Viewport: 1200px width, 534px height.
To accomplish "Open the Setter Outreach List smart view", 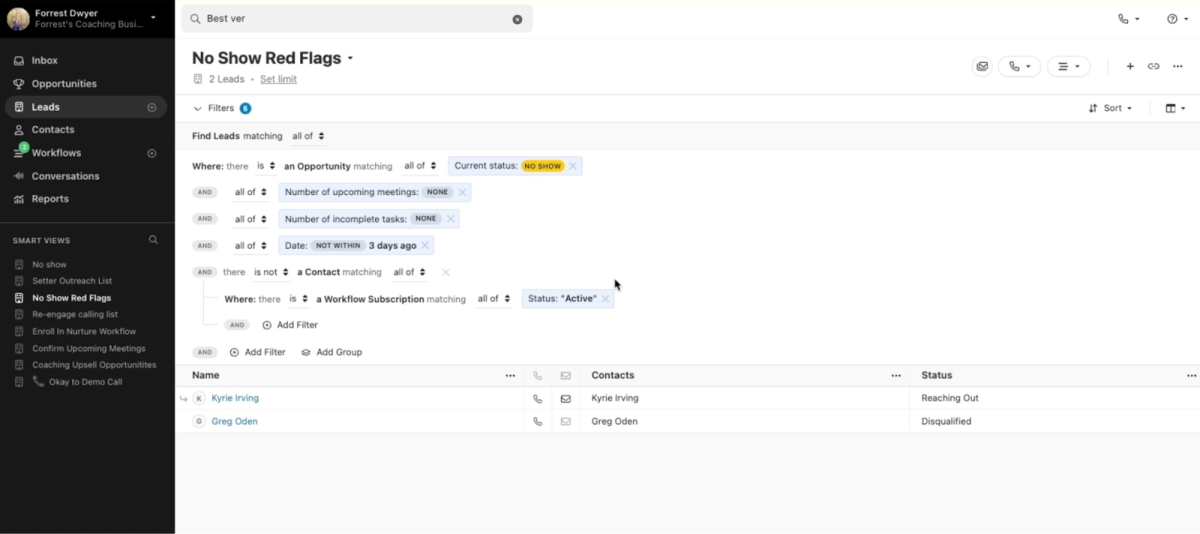I will 72,281.
